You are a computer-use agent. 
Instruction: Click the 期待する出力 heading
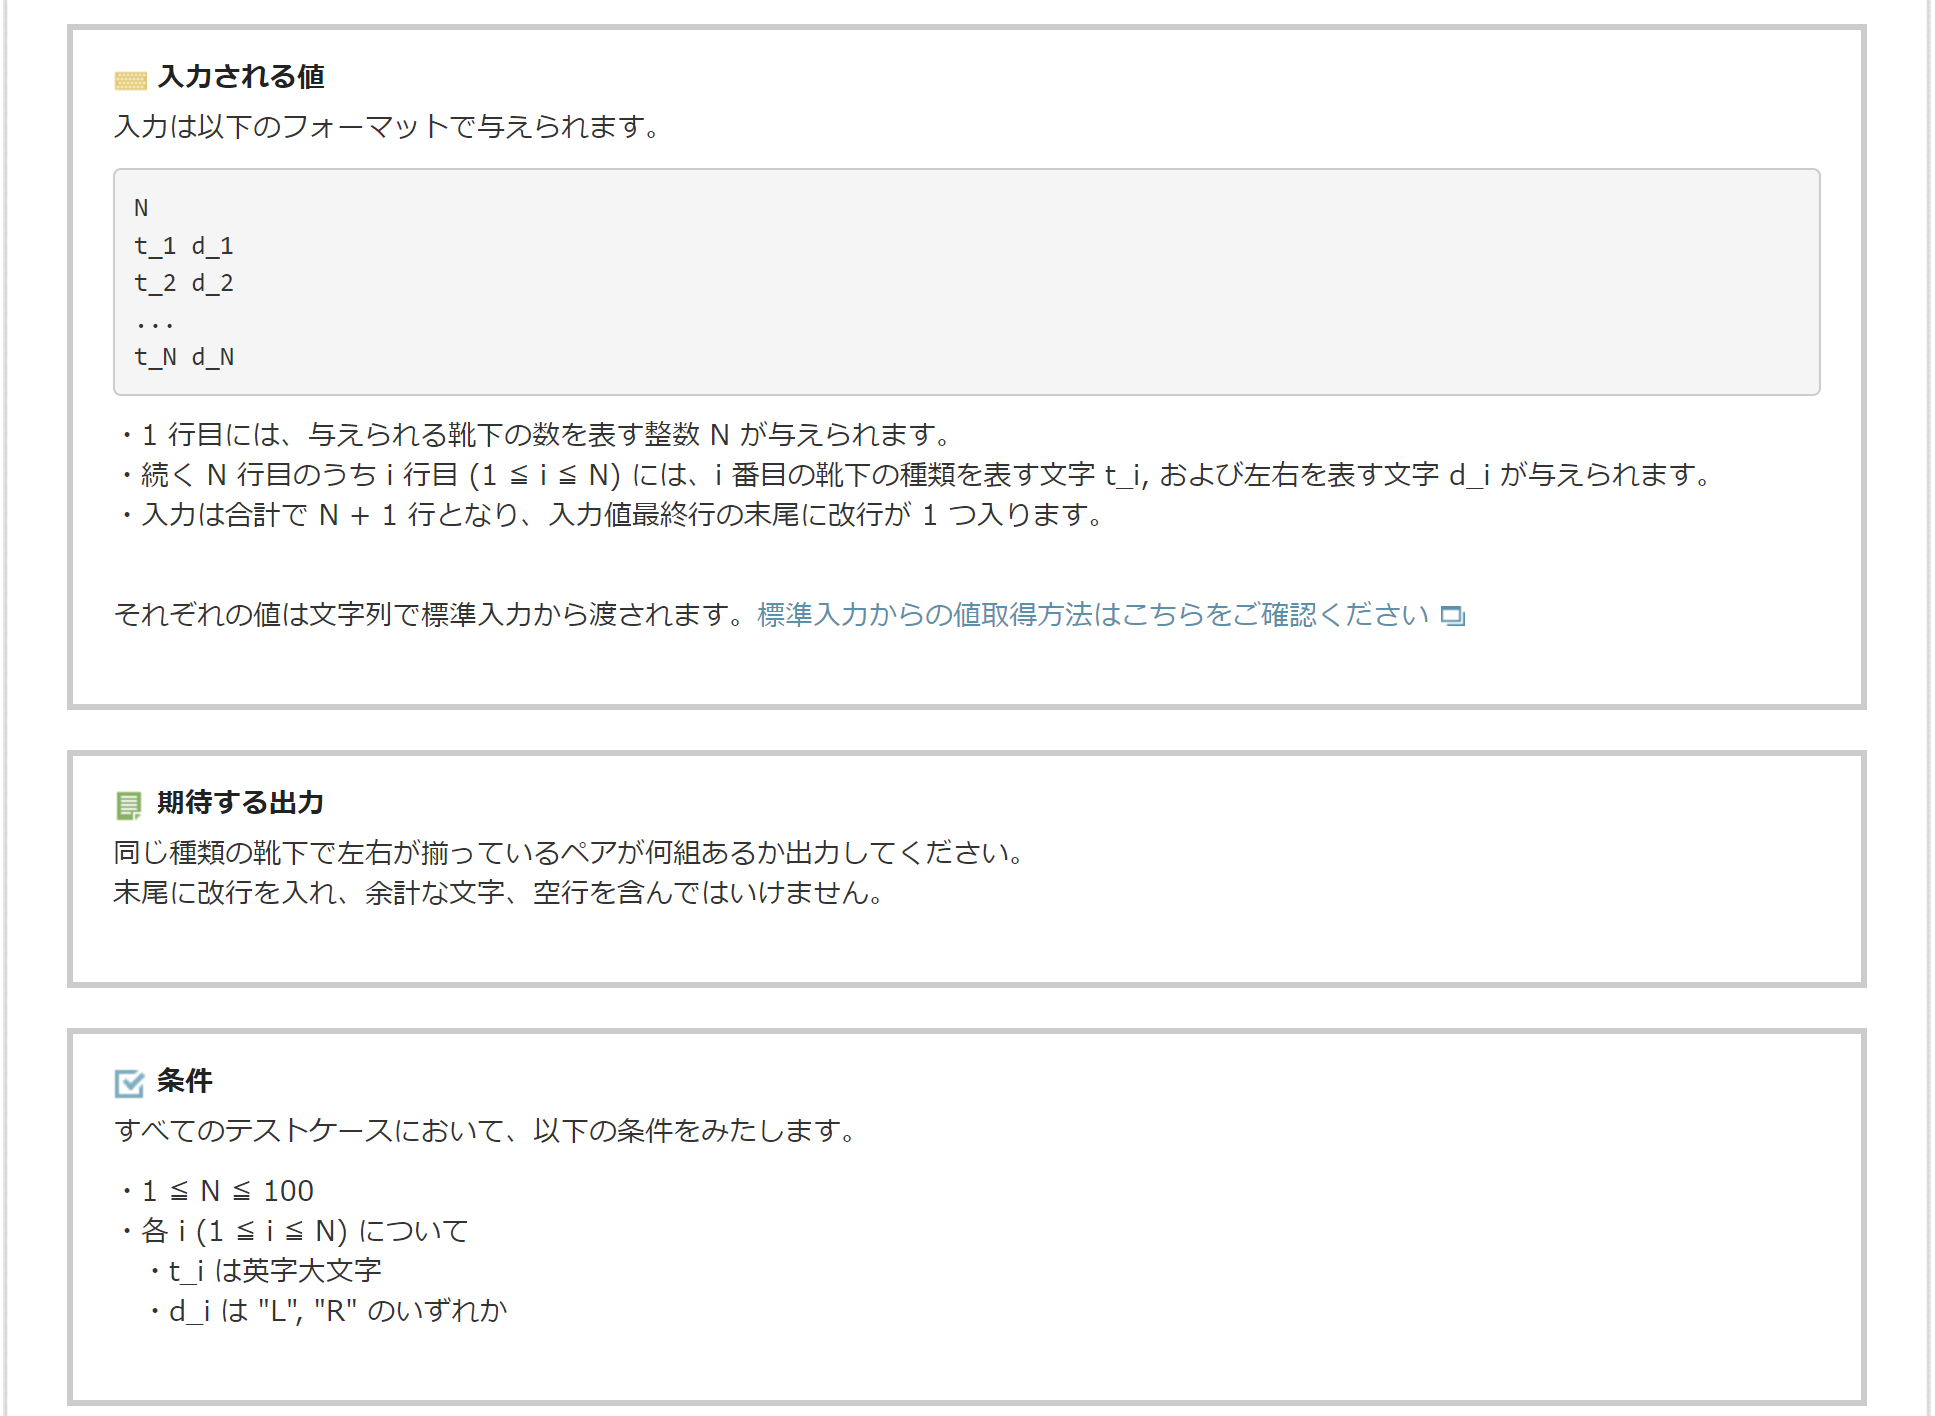[x=240, y=802]
